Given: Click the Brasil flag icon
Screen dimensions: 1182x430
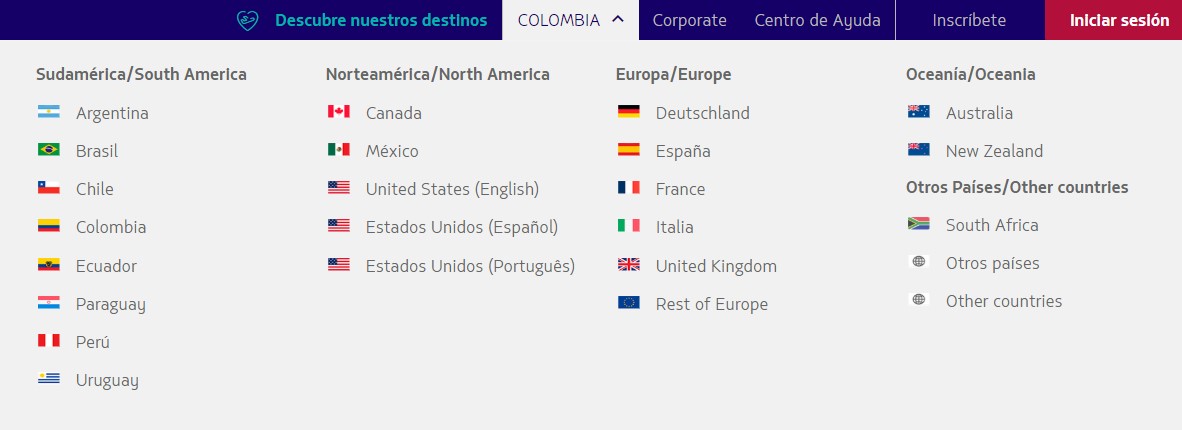Looking at the screenshot, I should click(48, 150).
